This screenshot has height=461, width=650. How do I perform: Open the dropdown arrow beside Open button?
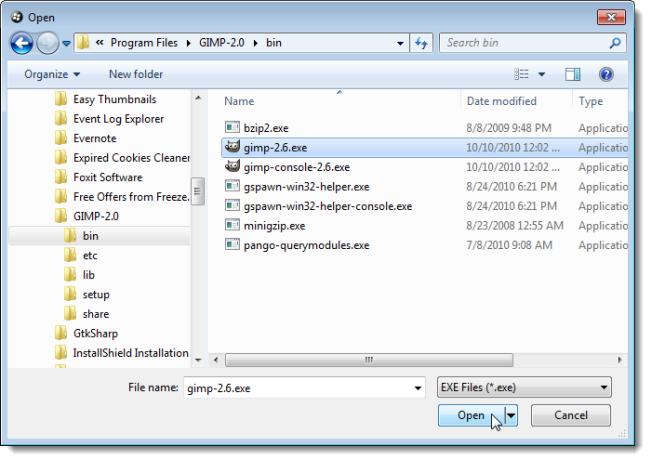pos(511,415)
